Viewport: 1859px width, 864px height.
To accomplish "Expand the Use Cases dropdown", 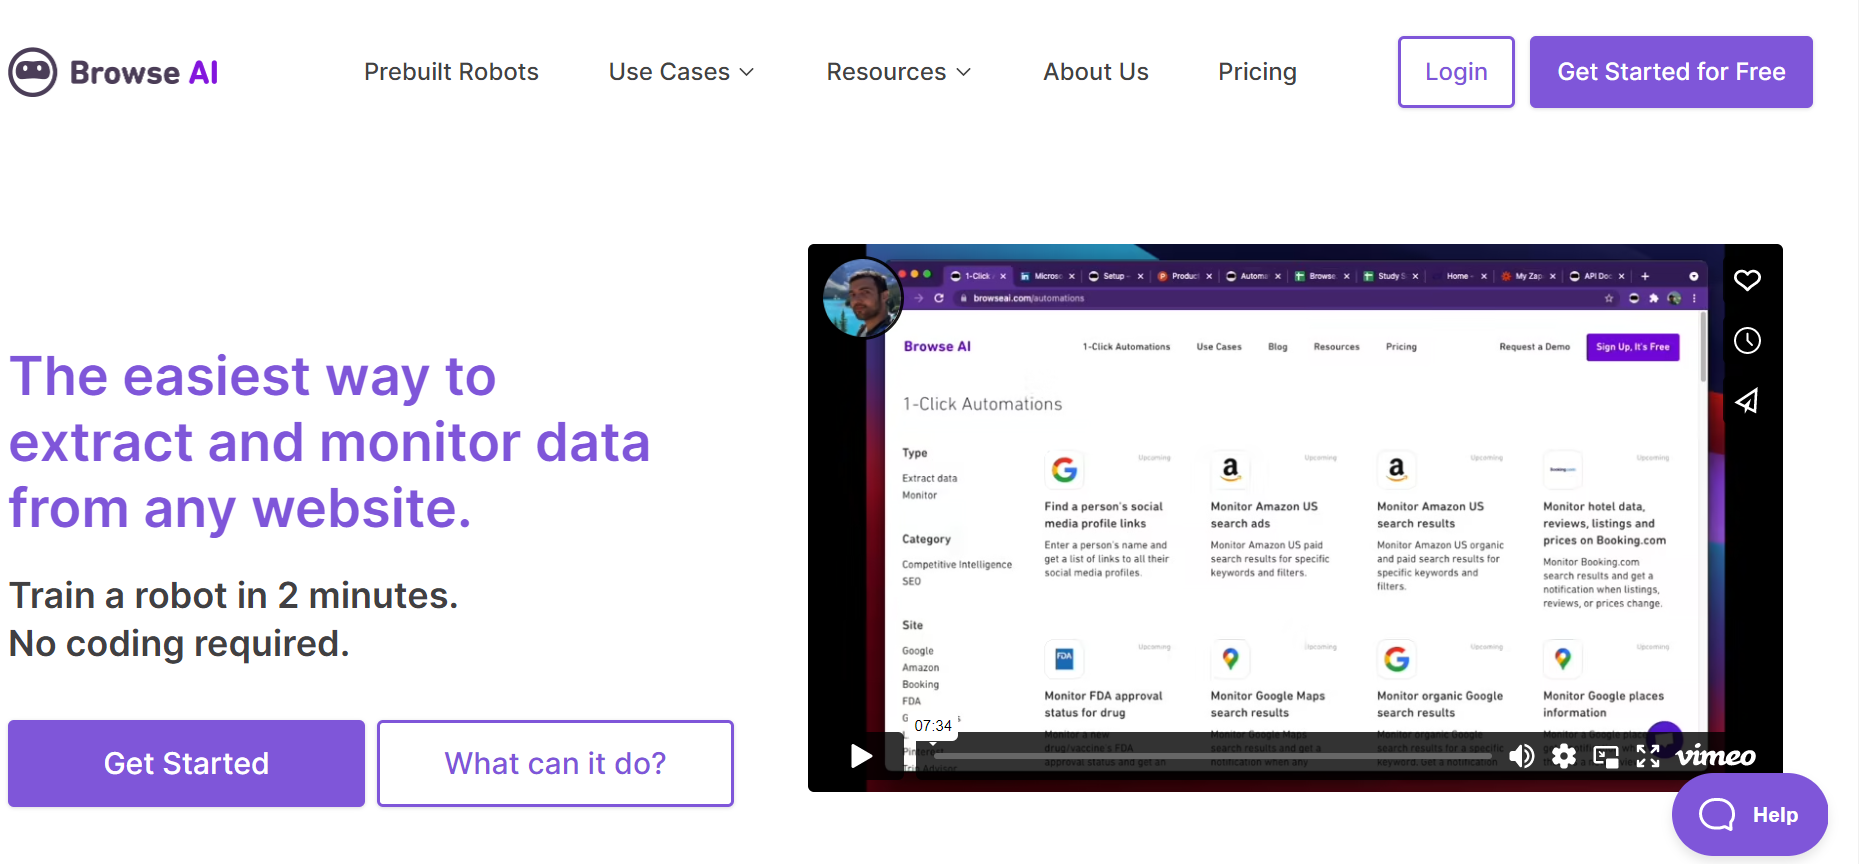I will [x=681, y=72].
